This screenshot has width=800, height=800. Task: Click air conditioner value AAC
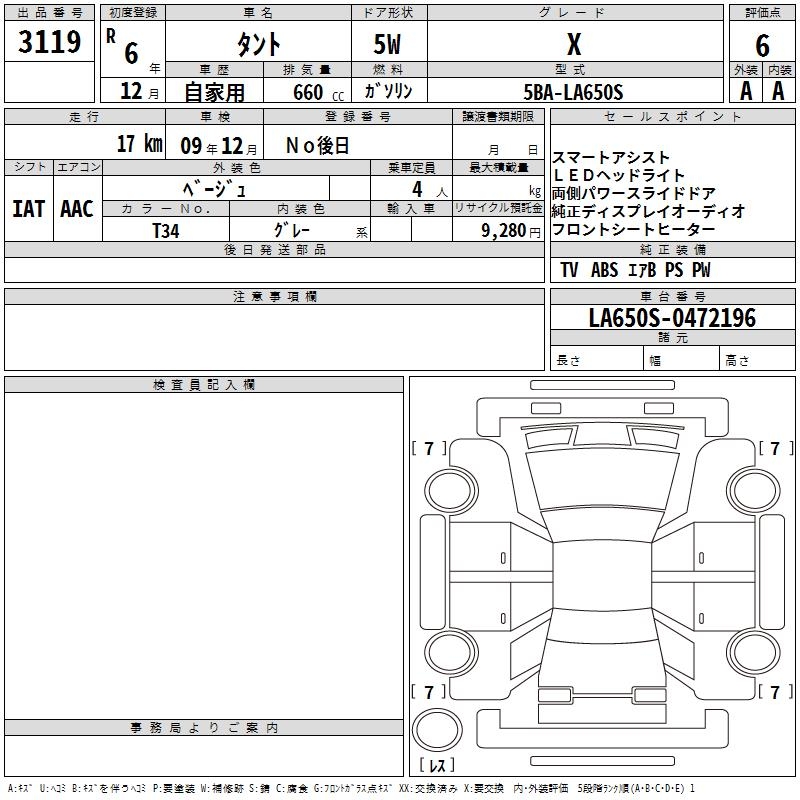coord(77,209)
